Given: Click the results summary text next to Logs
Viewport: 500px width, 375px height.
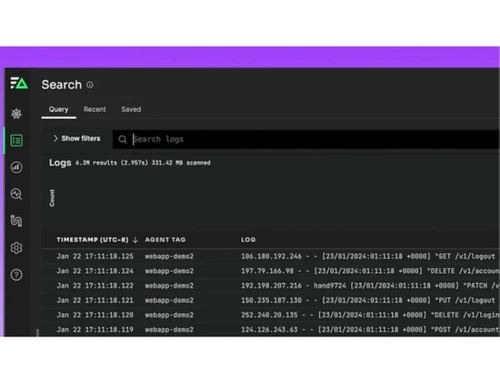Looking at the screenshot, I should [143, 163].
